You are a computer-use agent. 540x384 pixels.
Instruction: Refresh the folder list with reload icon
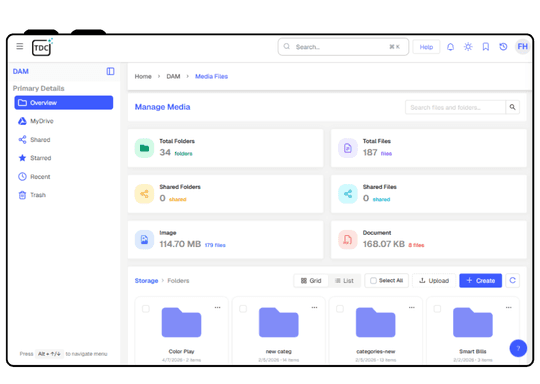[512, 280]
